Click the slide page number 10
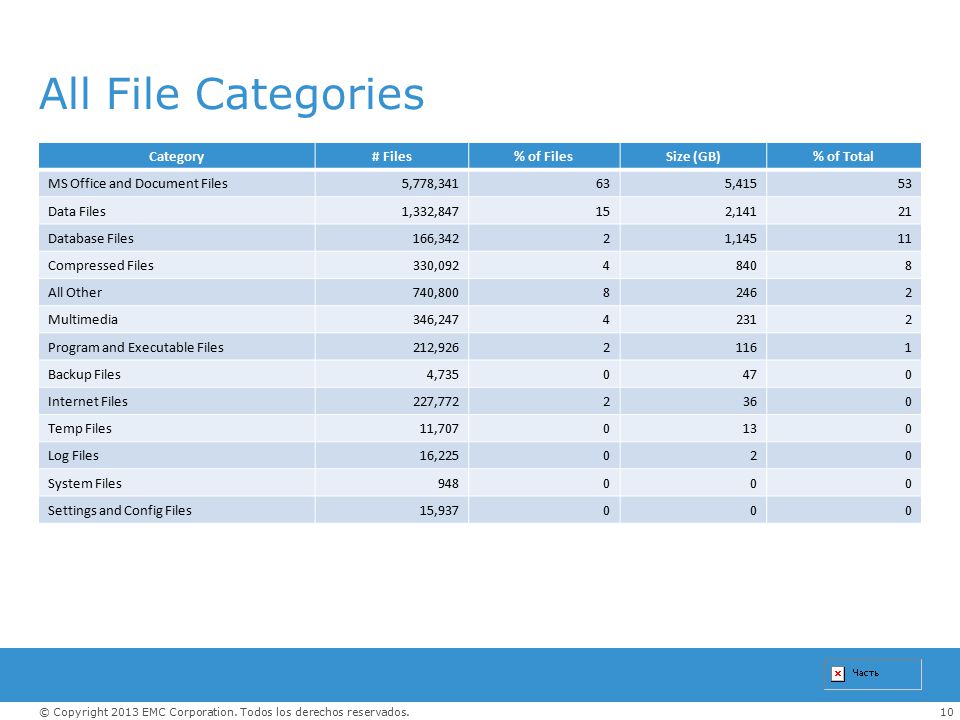Image resolution: width=960 pixels, height=720 pixels. click(947, 712)
